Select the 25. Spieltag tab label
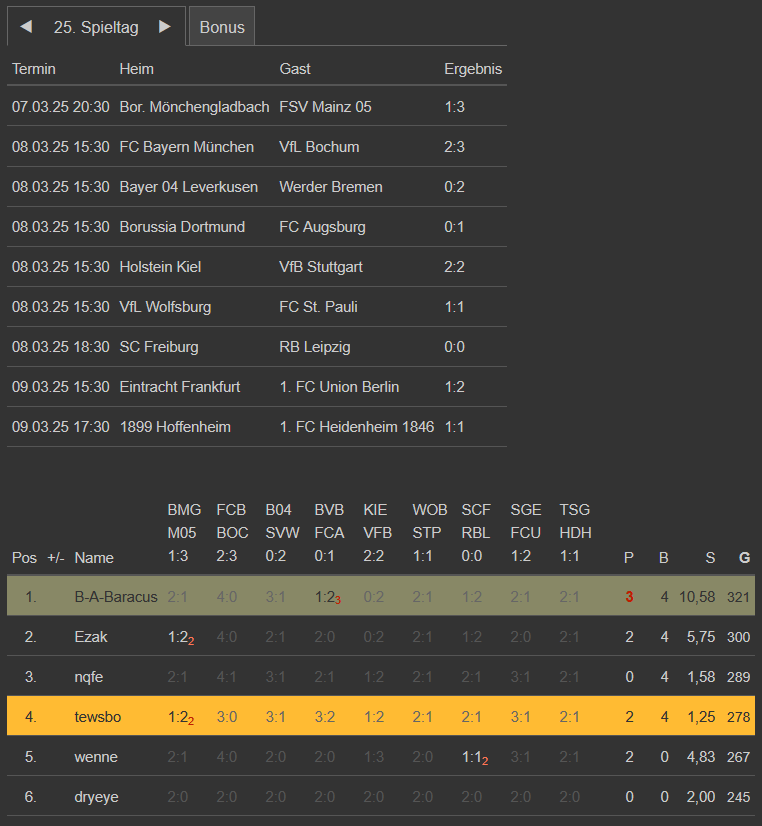 (x=96, y=27)
